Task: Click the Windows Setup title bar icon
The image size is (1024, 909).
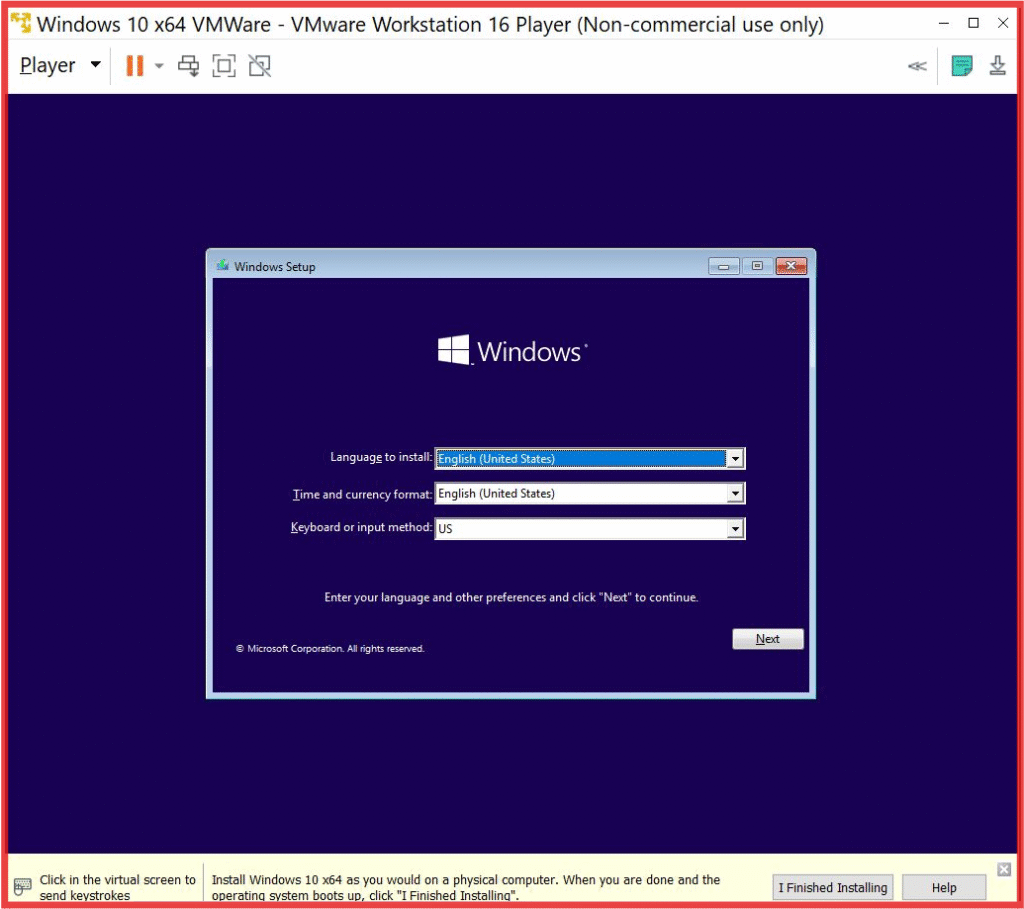Action: coord(222,266)
